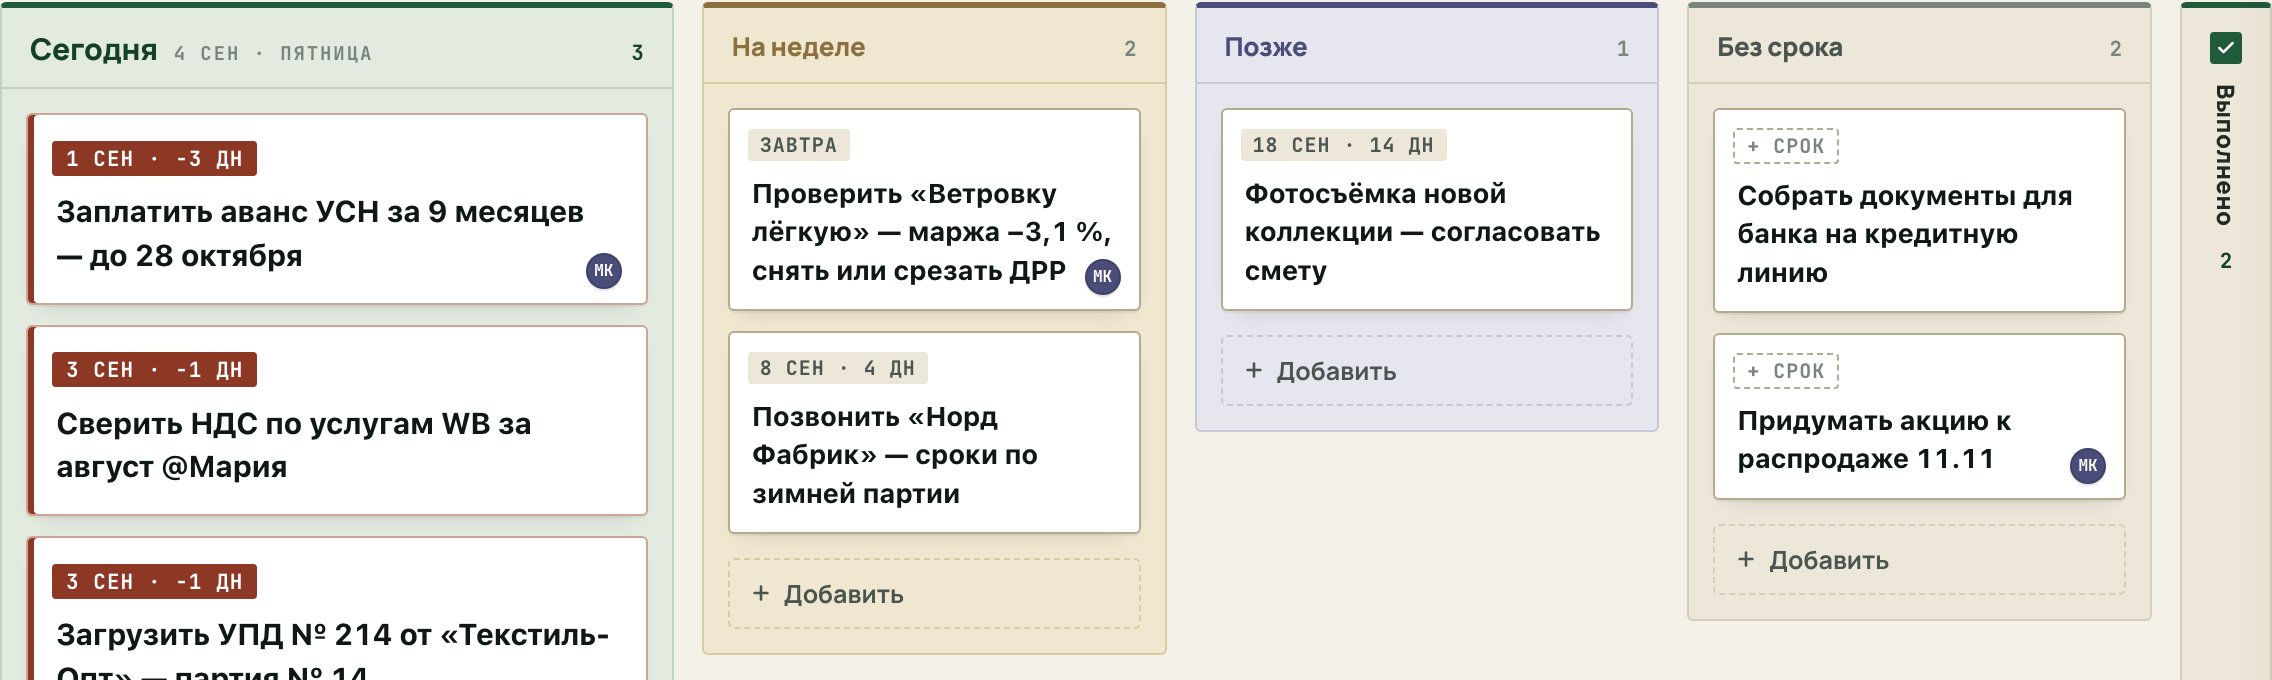This screenshot has width=2272, height=680.
Task: Open the МК avatar on the УСН advance card
Action: (x=604, y=271)
